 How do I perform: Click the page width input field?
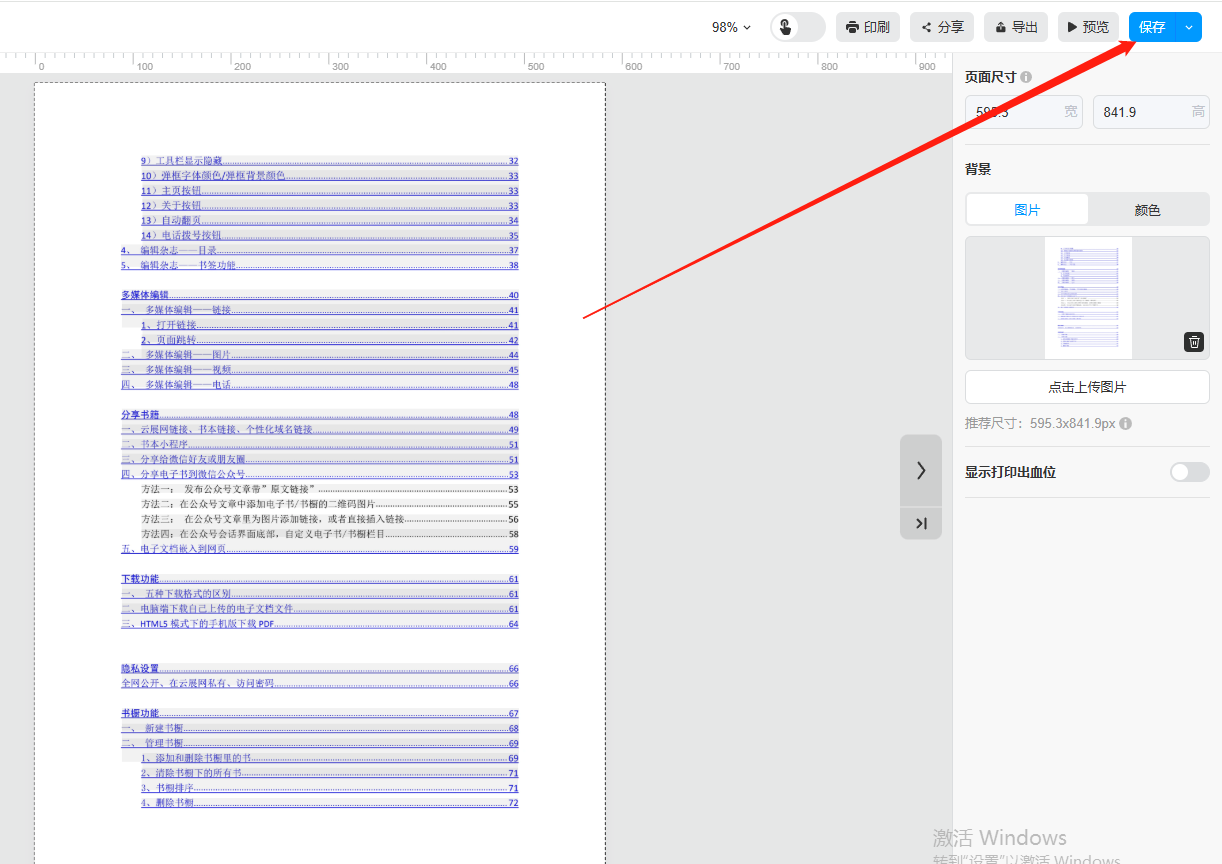(1012, 112)
